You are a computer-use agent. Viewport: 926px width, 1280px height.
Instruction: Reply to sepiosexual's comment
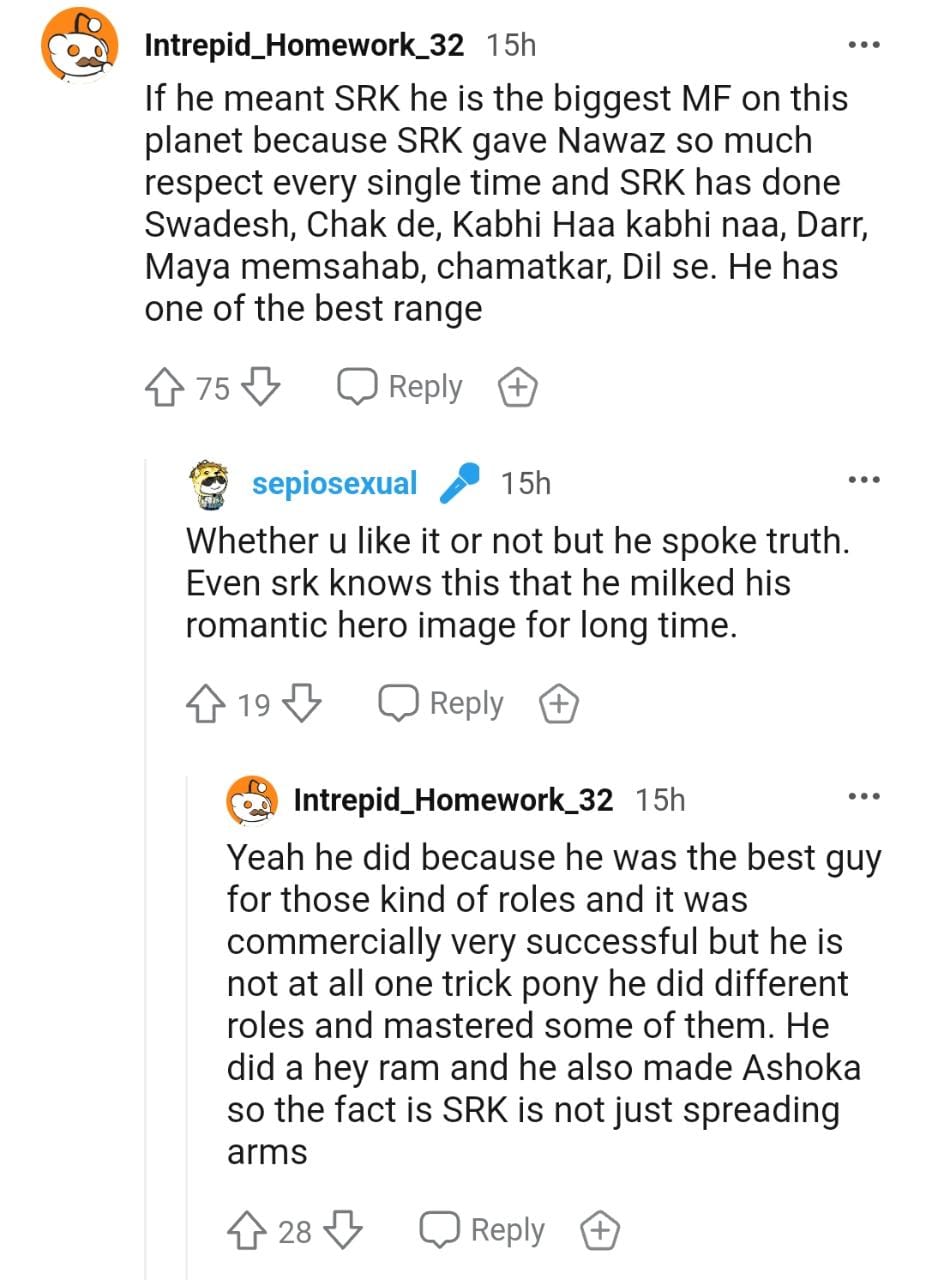tap(442, 704)
